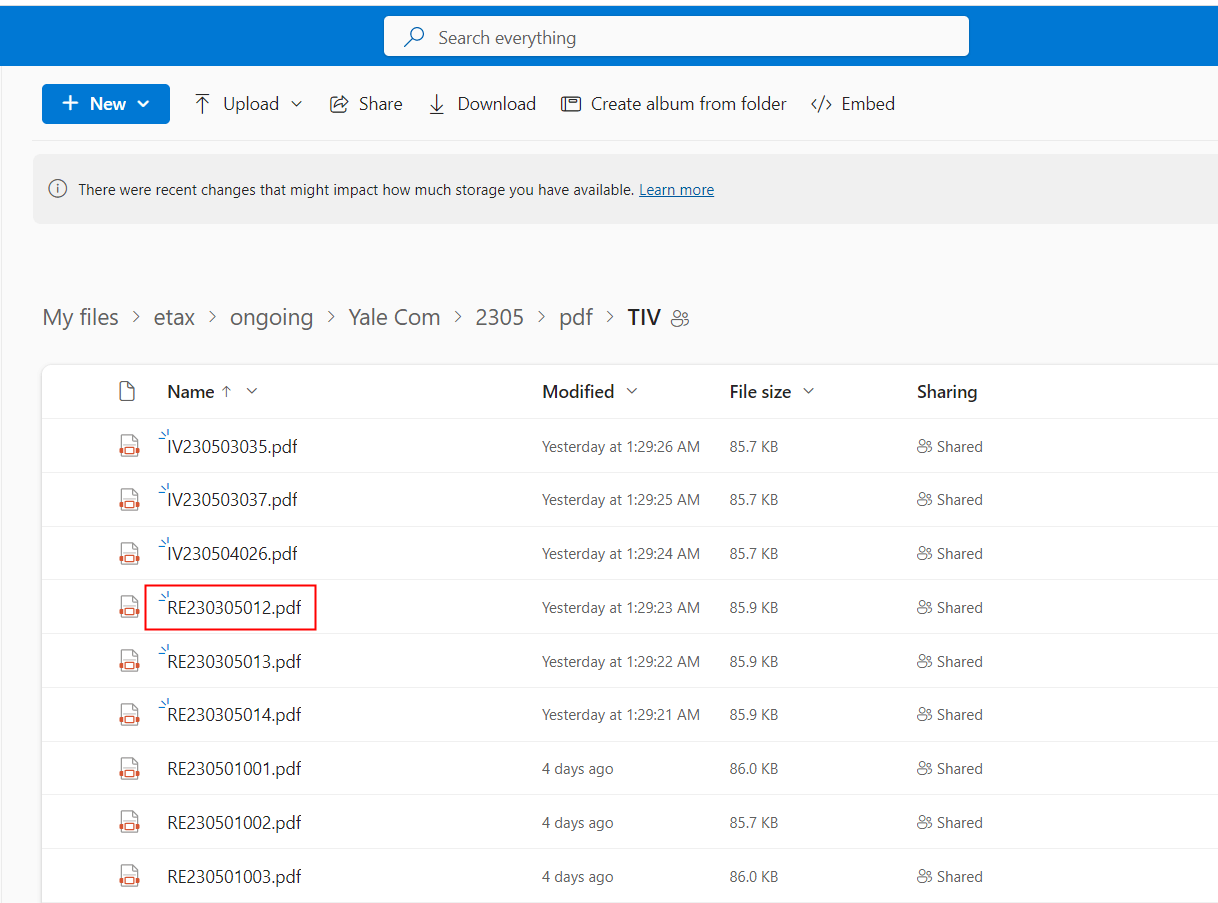Open file RE230305013.pdf
This screenshot has width=1218, height=903.
click(x=234, y=662)
